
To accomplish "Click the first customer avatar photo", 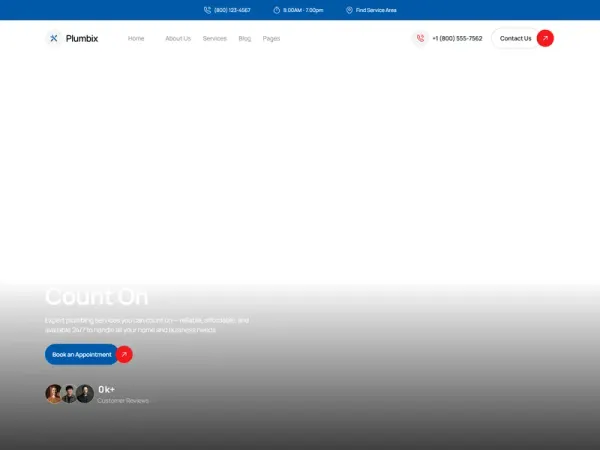I will [x=54, y=394].
